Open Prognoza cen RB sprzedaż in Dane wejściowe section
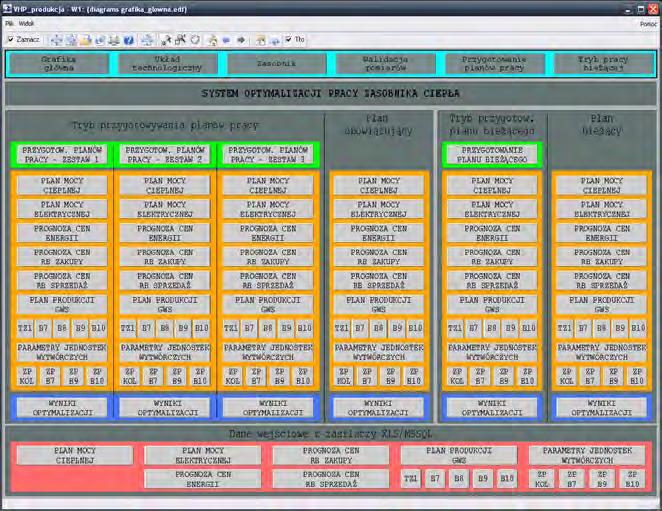The image size is (662, 511). click(x=331, y=479)
